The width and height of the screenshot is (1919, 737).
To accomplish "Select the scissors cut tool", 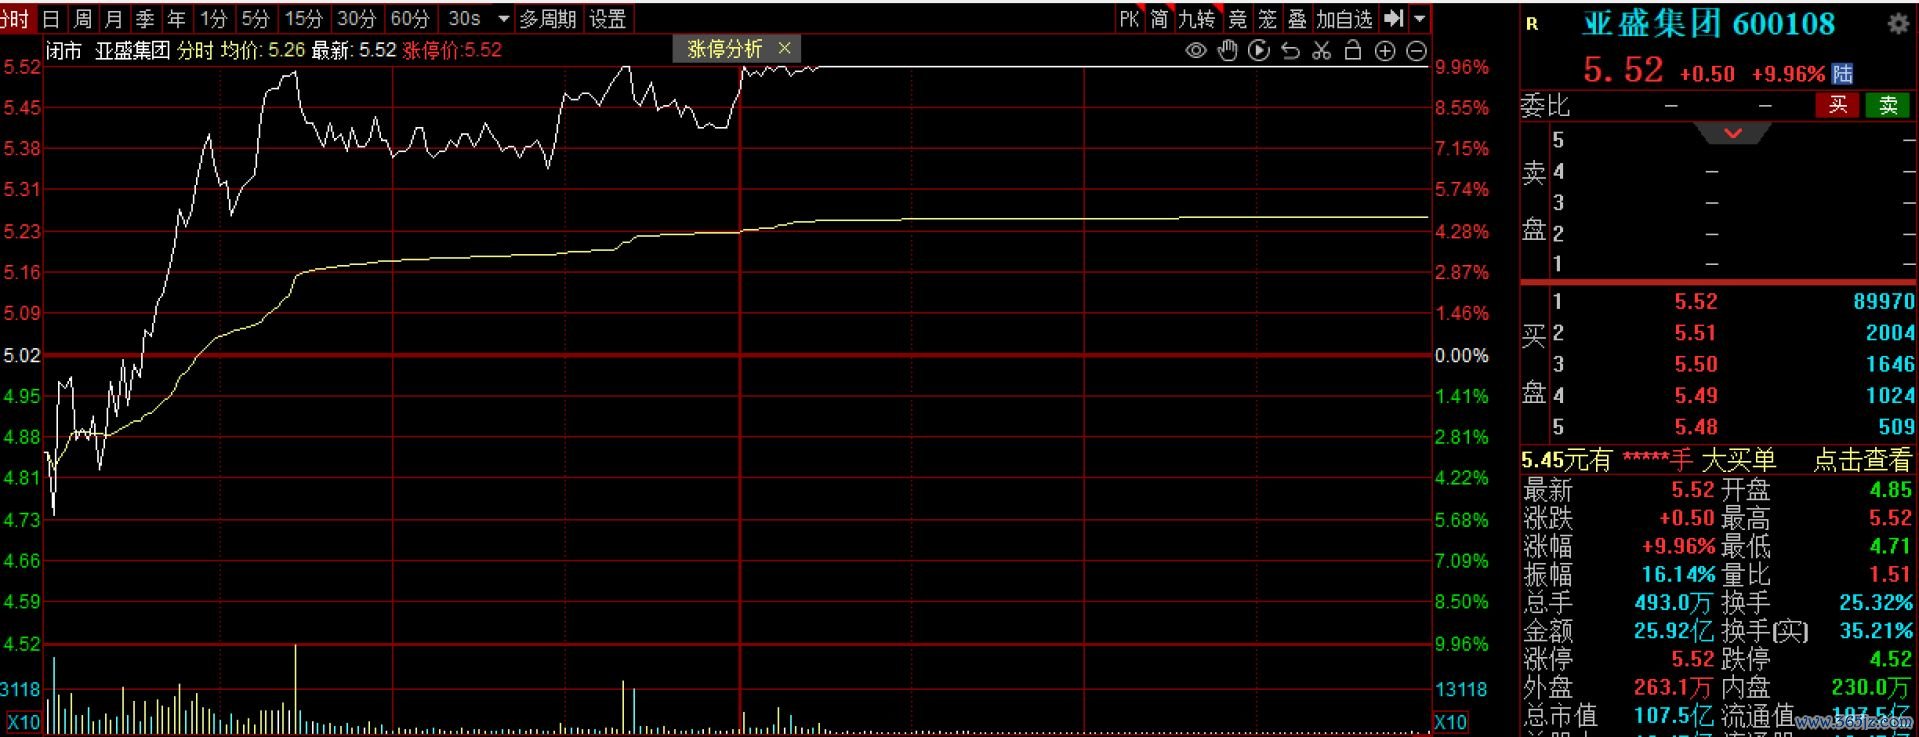I will [x=1321, y=50].
